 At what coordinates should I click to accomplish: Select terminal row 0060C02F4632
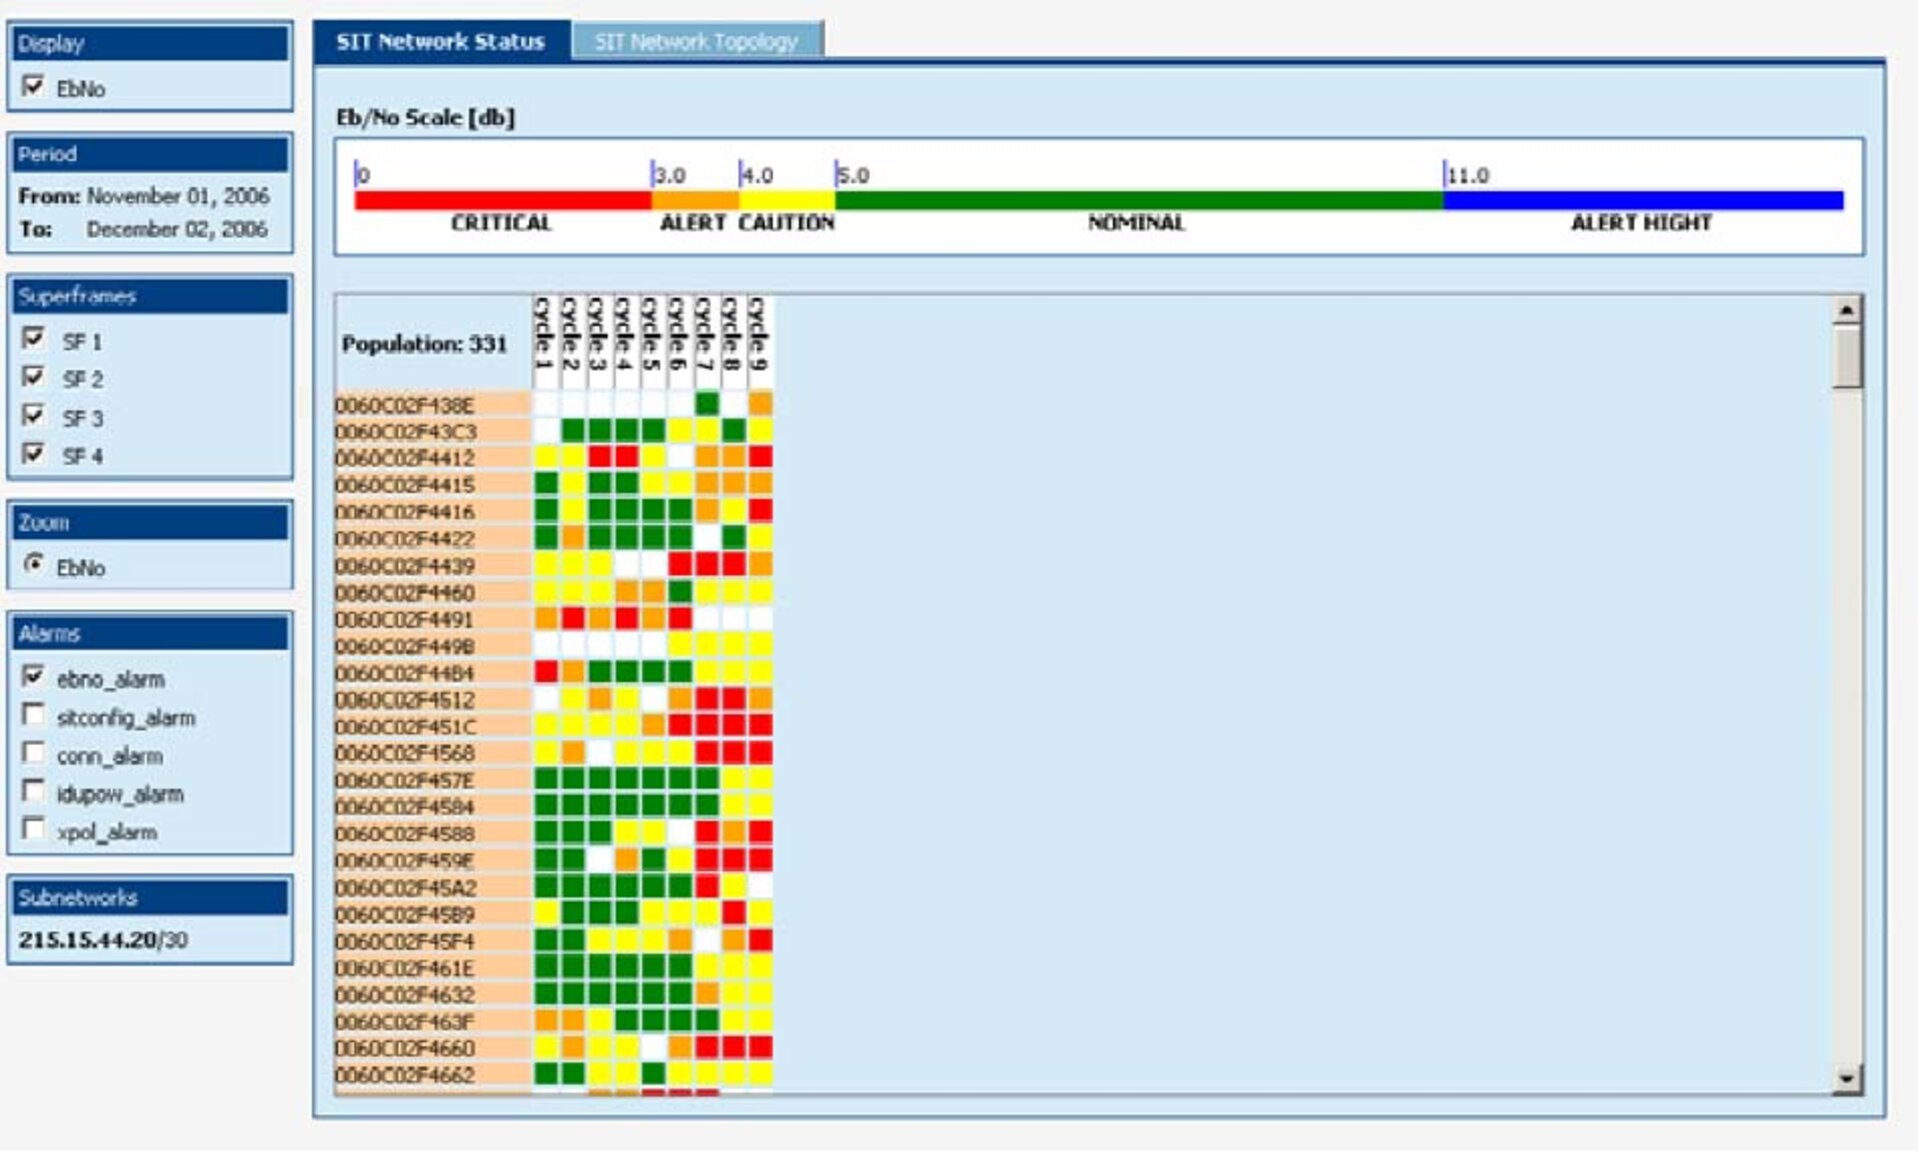coord(432,995)
